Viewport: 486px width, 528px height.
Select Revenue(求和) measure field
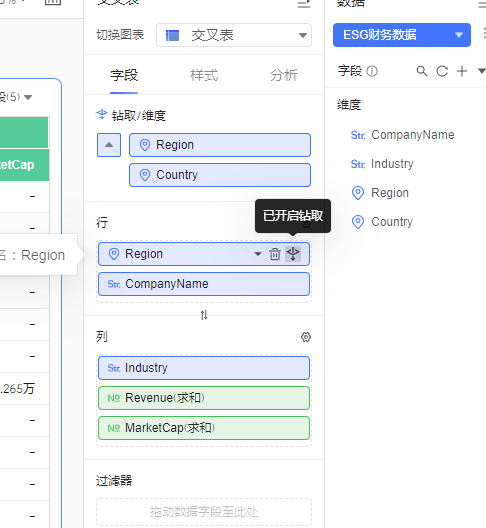click(x=204, y=398)
